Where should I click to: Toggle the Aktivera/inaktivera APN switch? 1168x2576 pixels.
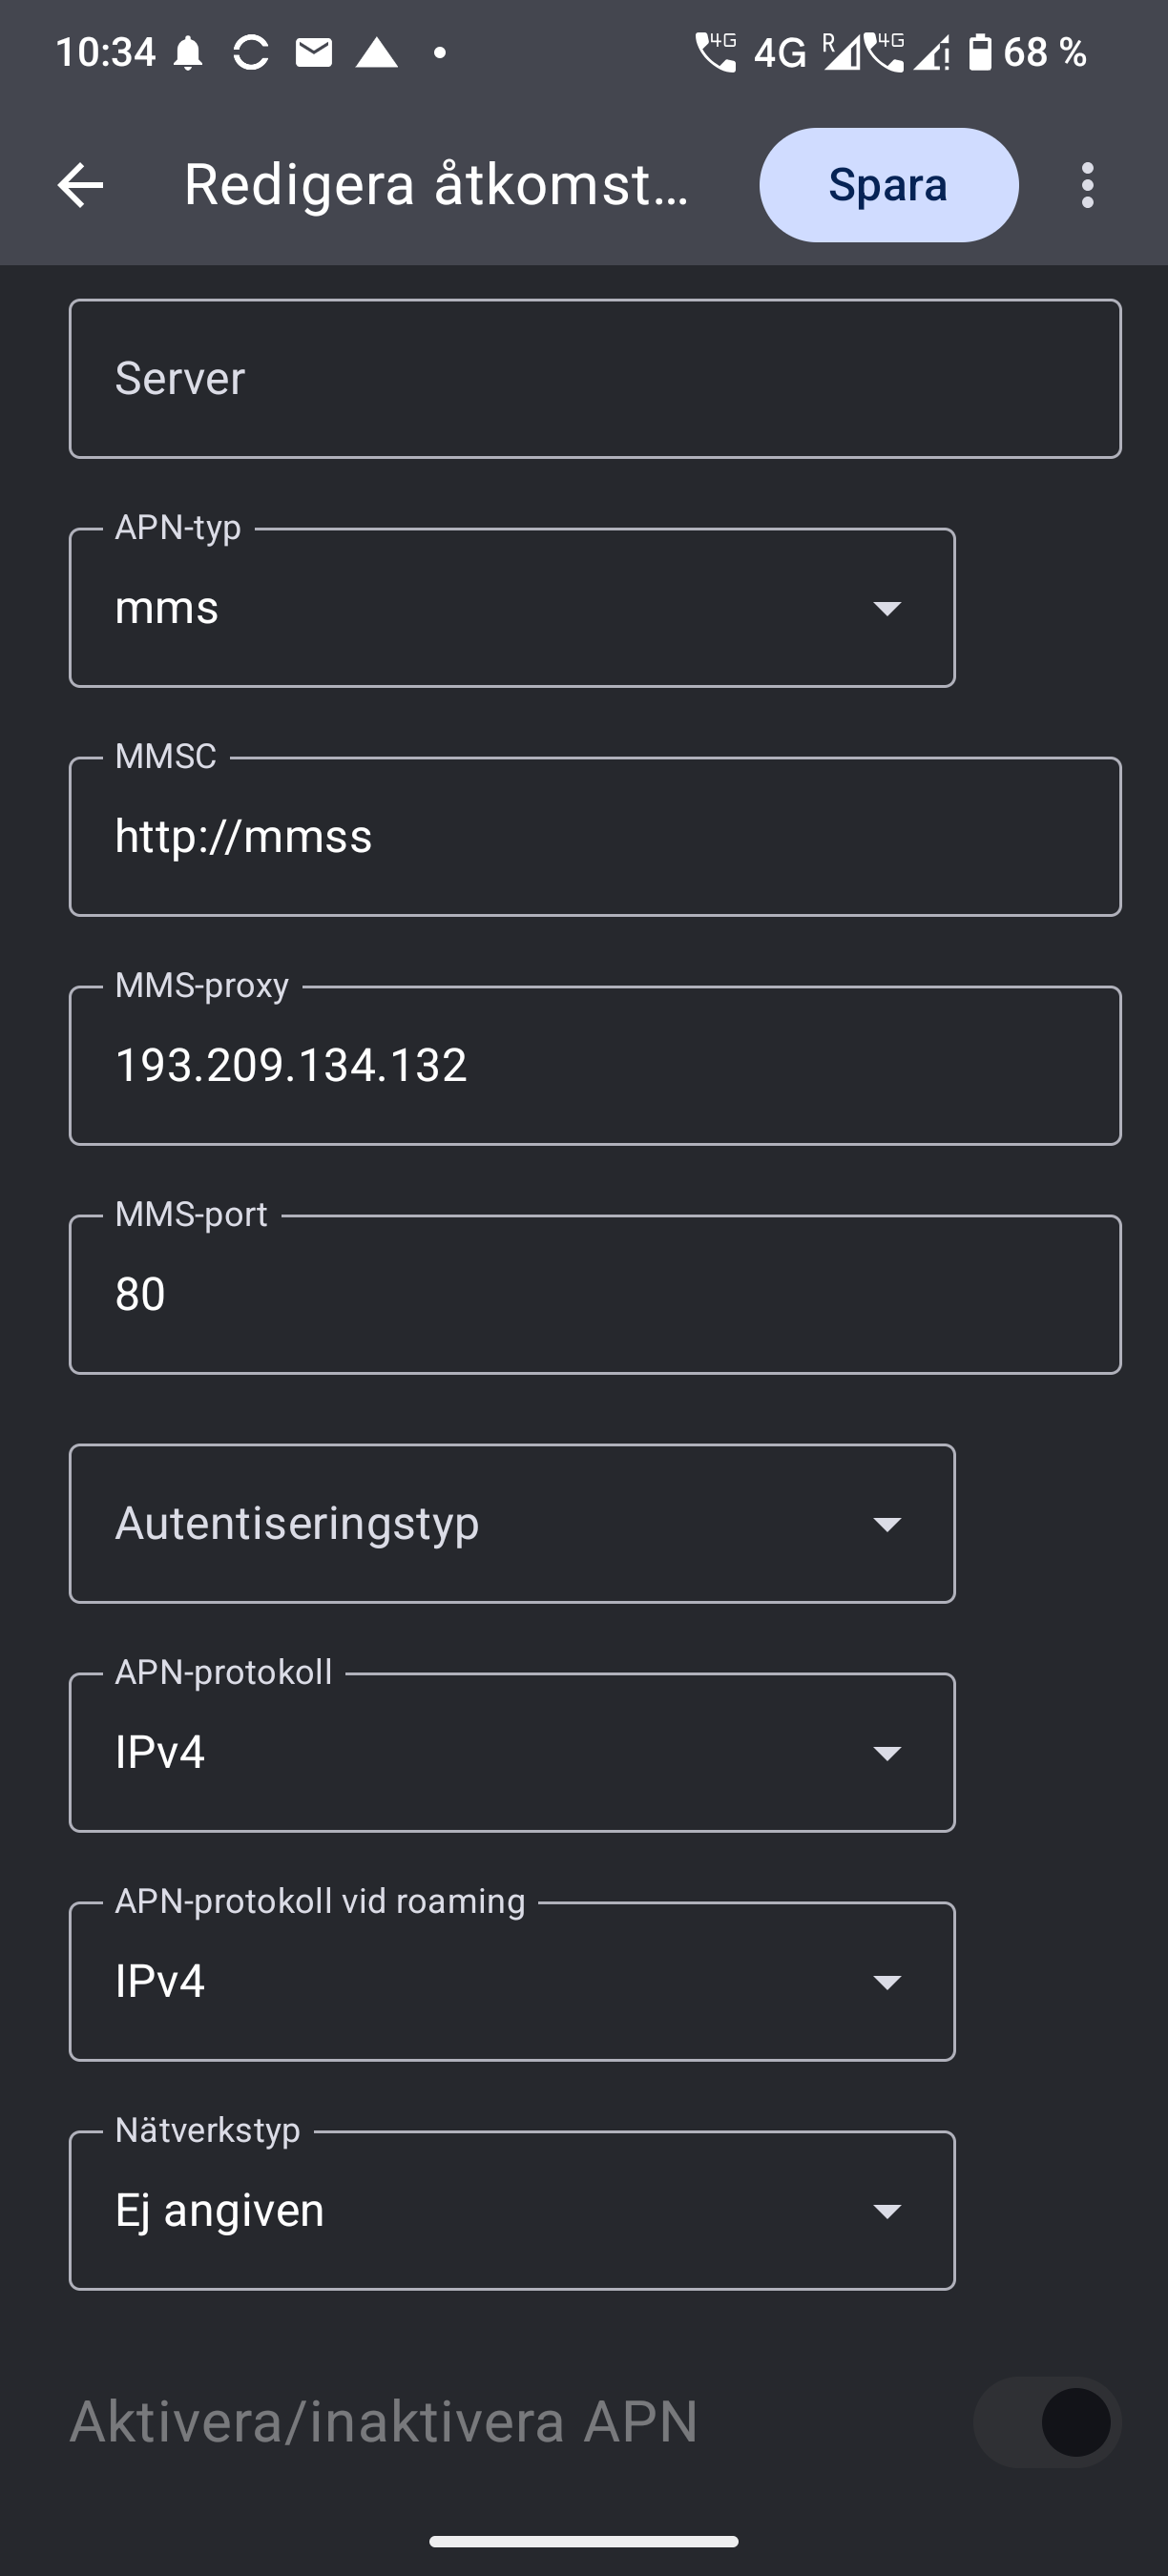tap(1046, 2422)
